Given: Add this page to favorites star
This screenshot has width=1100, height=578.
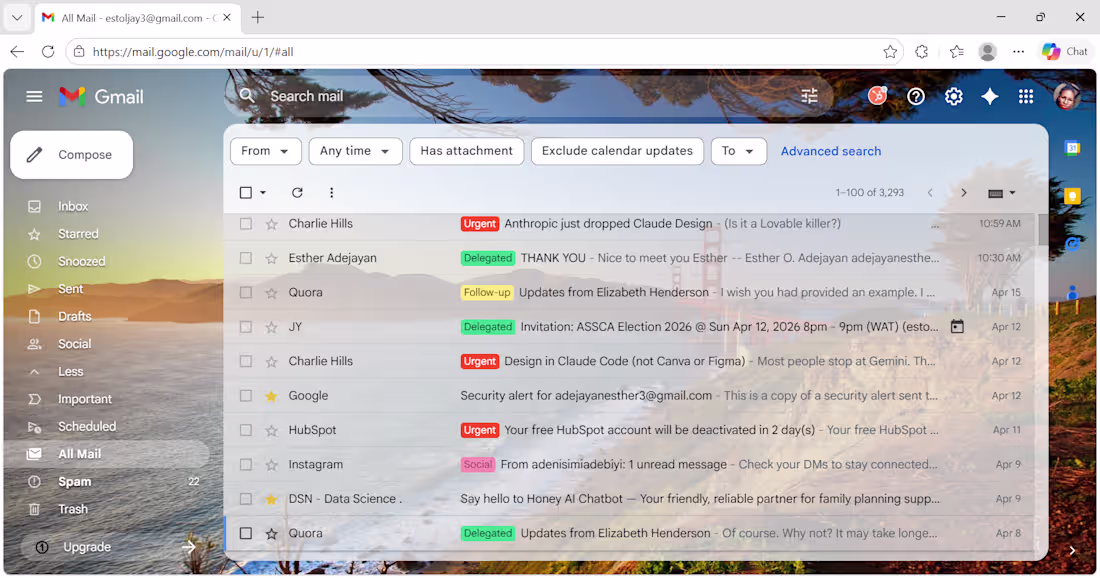Looking at the screenshot, I should click(x=890, y=51).
